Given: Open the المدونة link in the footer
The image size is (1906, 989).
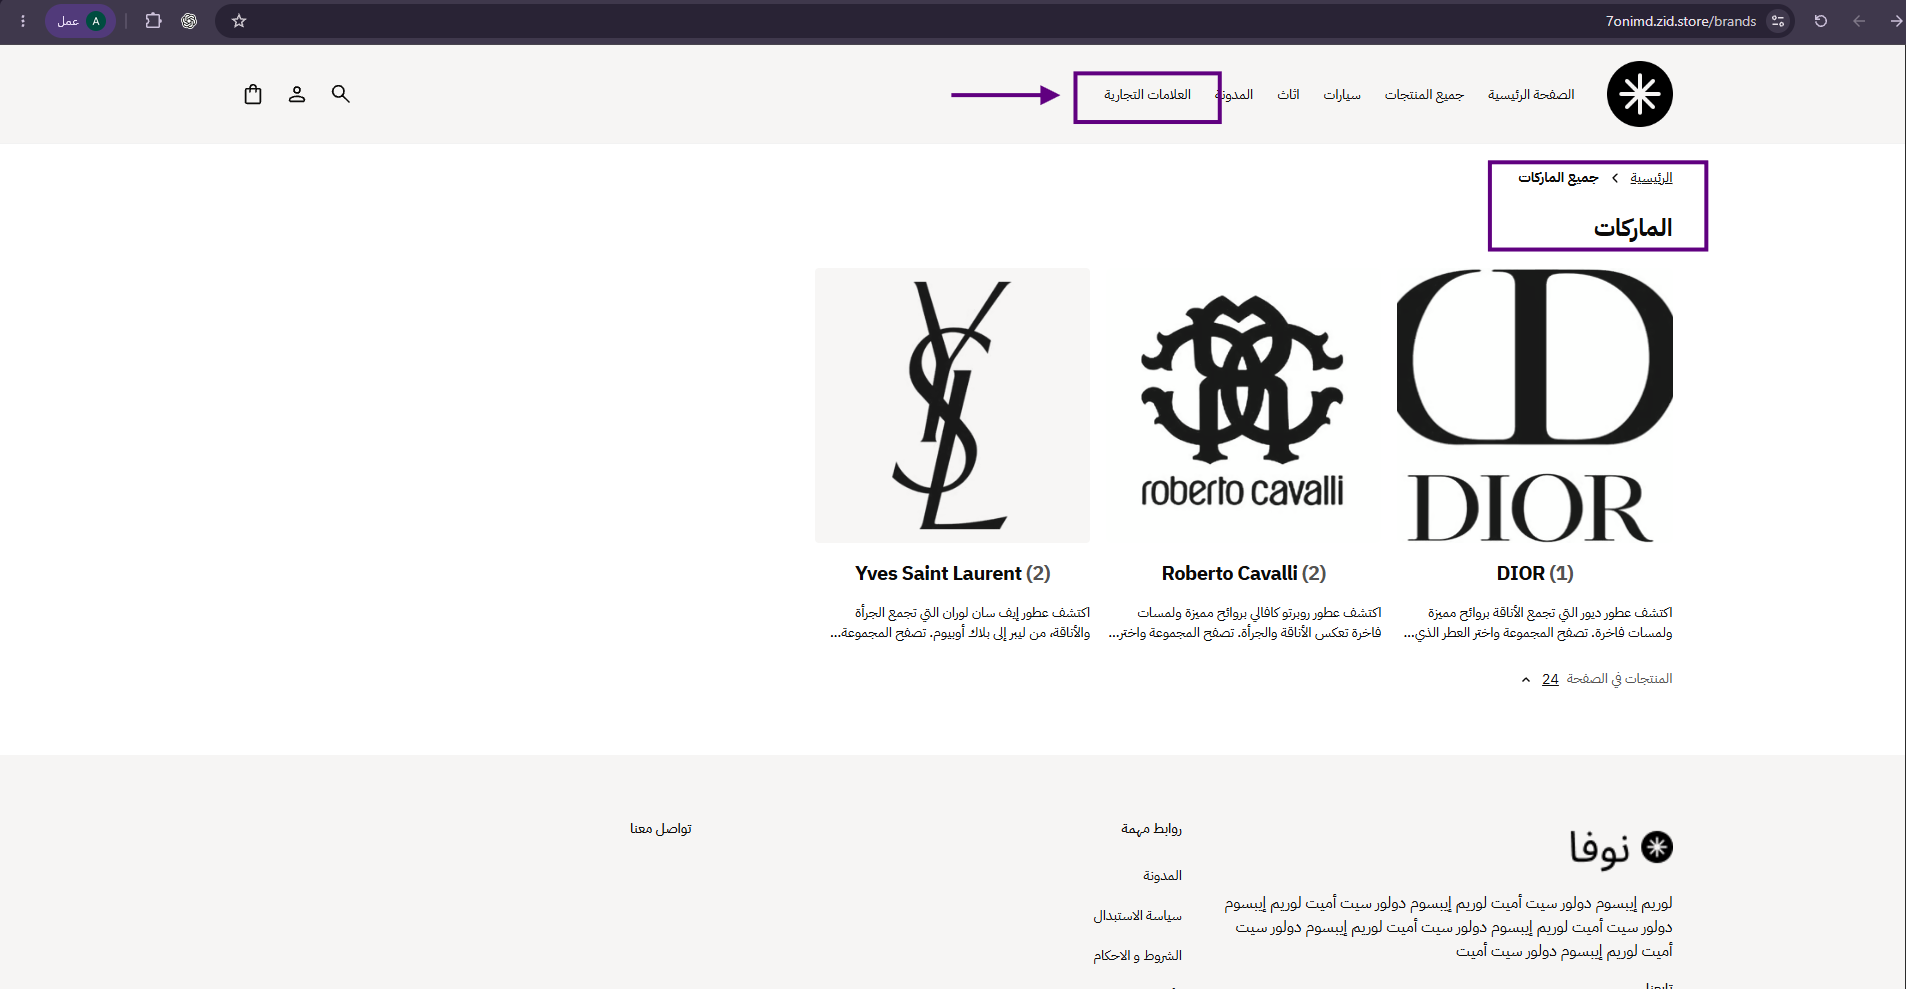Looking at the screenshot, I should pyautogui.click(x=1162, y=876).
